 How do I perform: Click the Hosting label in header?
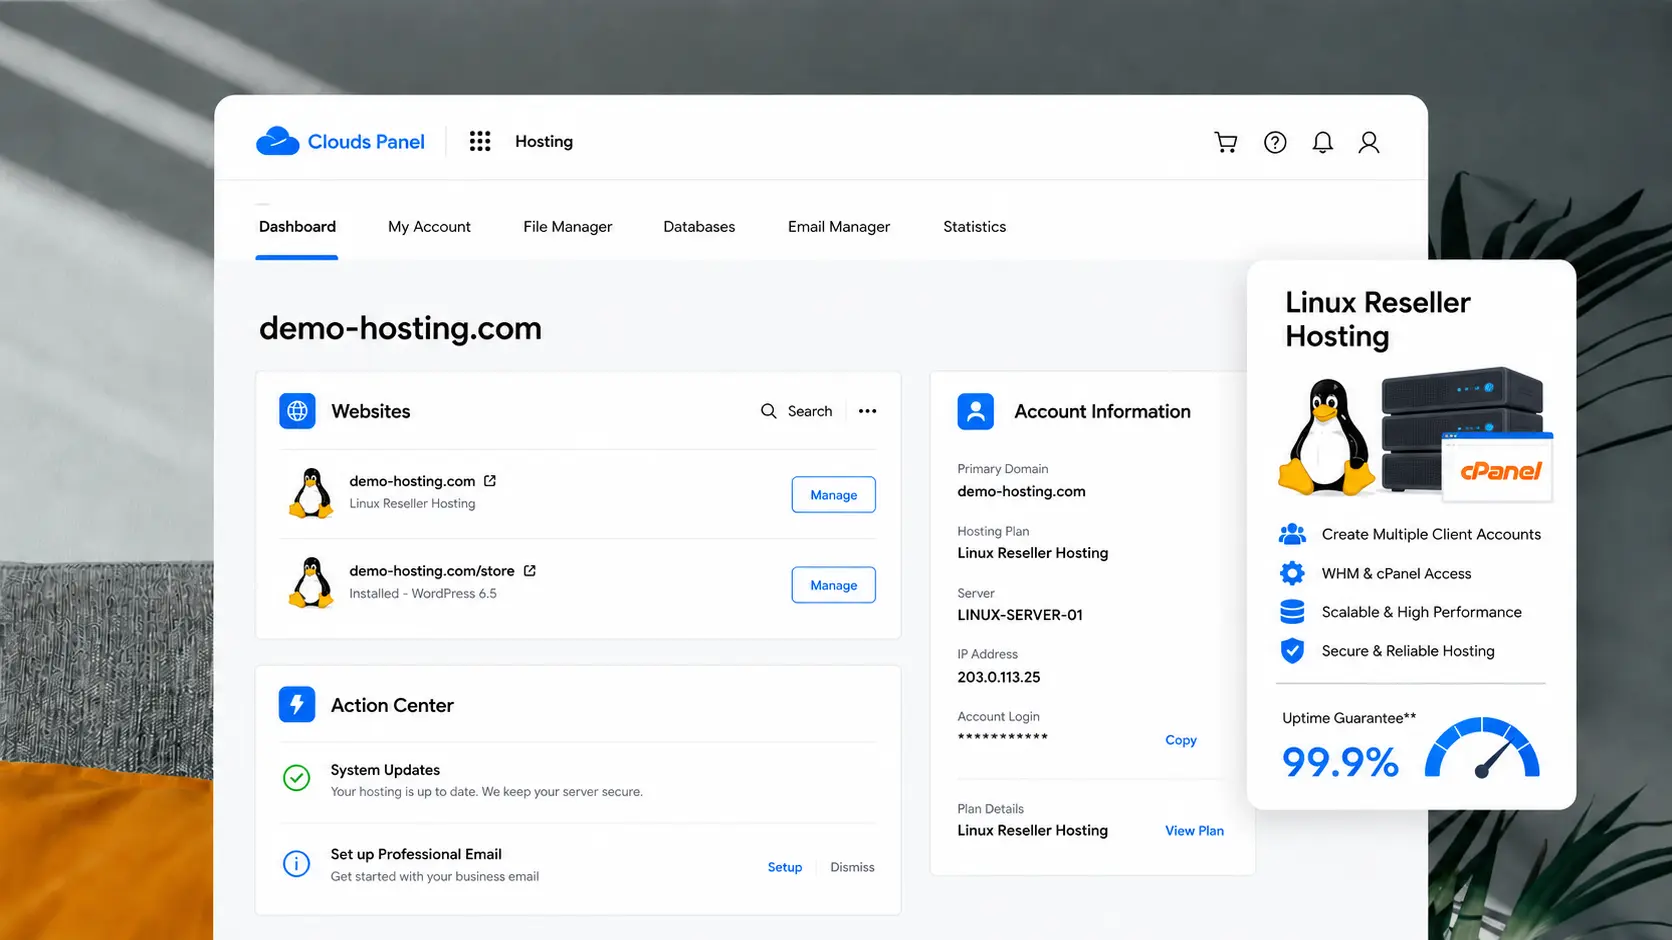[x=544, y=142]
